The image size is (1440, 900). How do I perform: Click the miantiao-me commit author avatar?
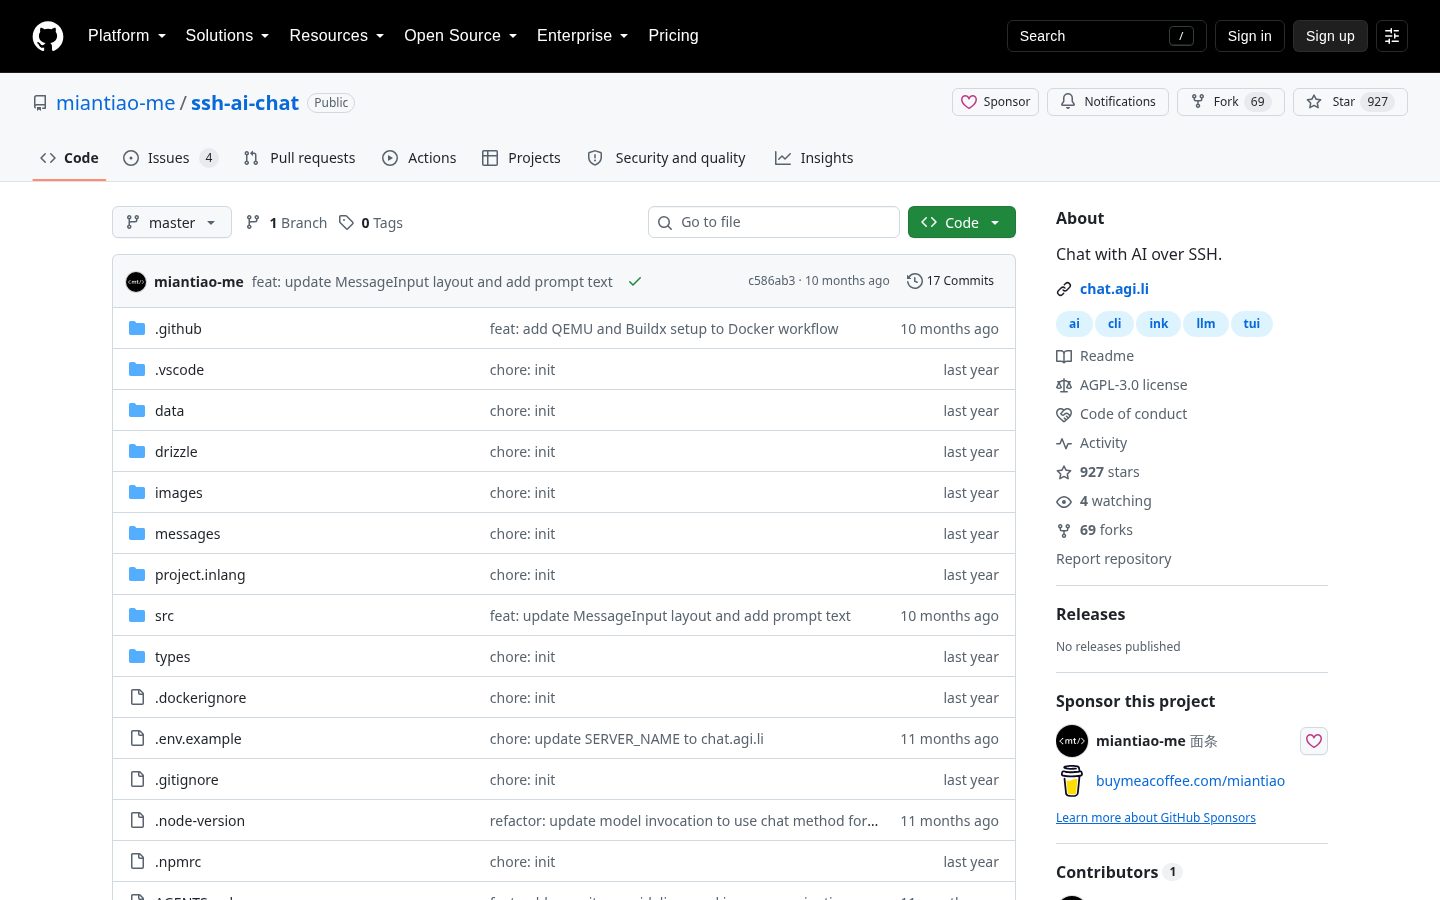pos(136,282)
